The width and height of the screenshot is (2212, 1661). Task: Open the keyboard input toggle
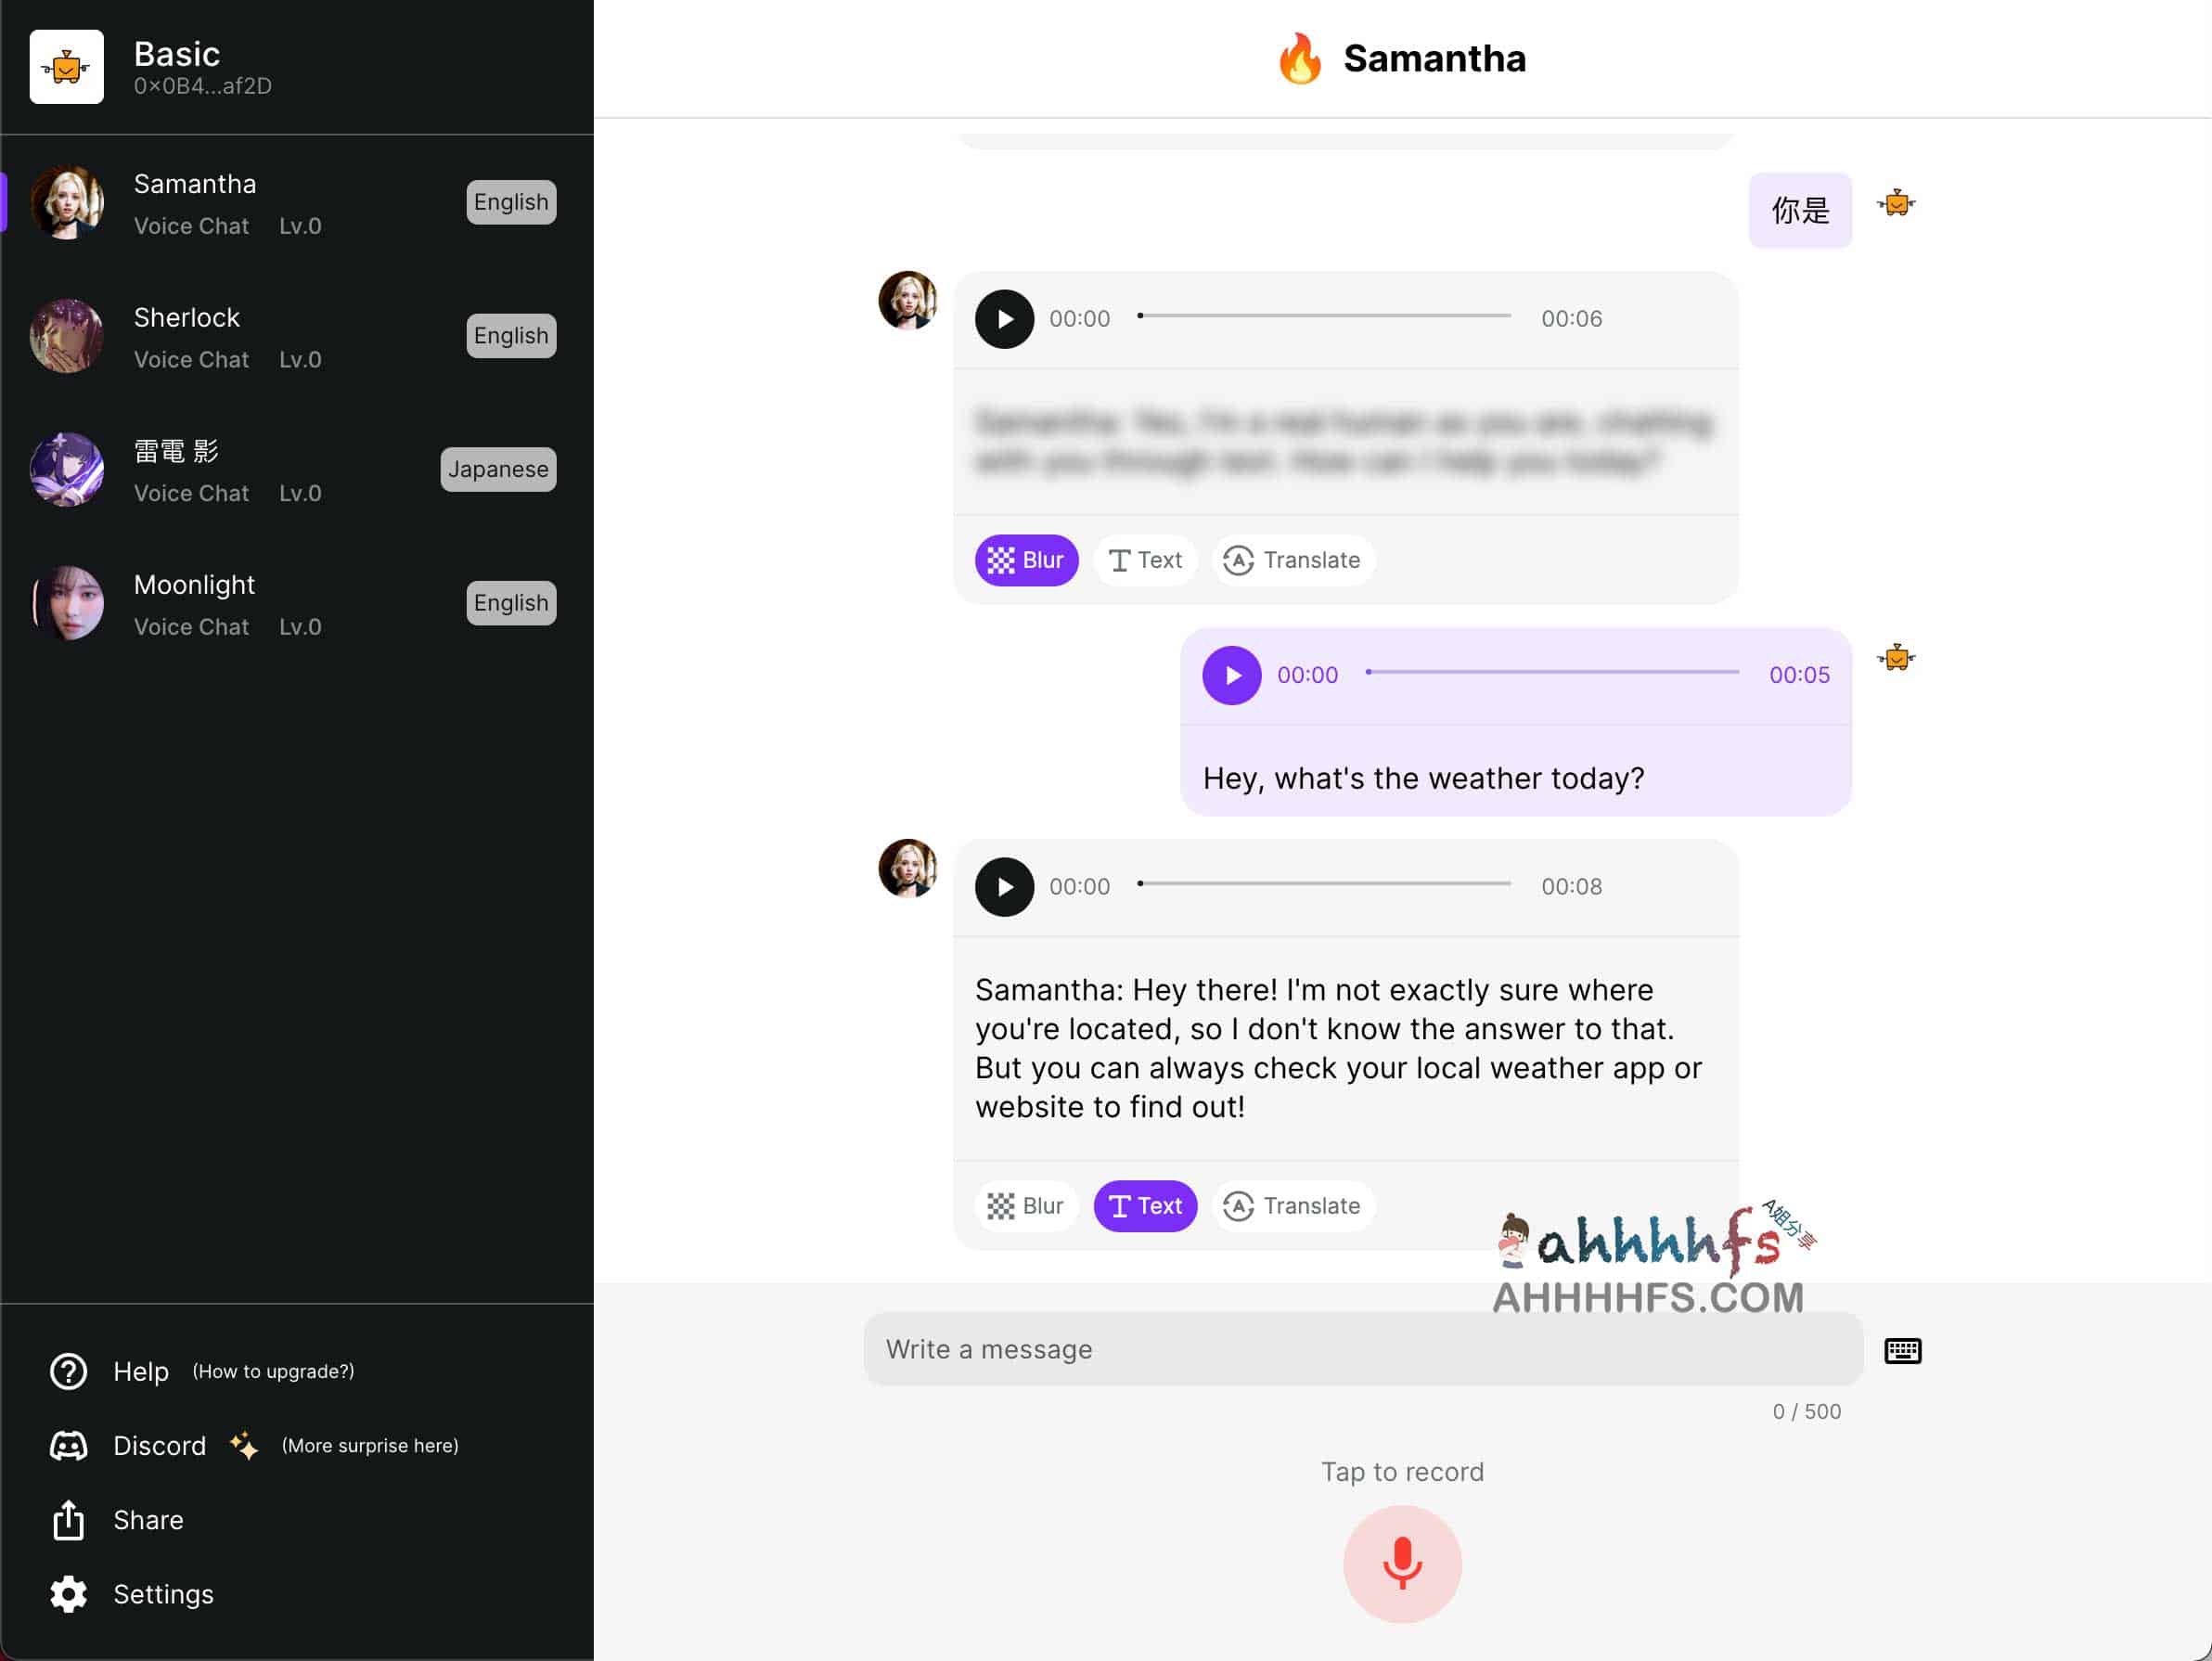click(1903, 1348)
